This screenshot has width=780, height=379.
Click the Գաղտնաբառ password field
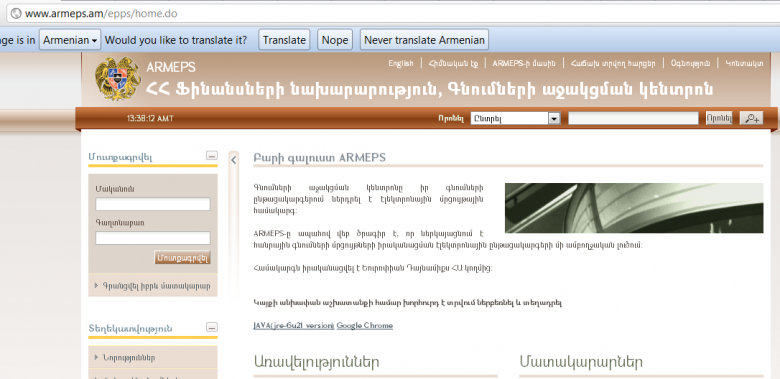(x=153, y=238)
